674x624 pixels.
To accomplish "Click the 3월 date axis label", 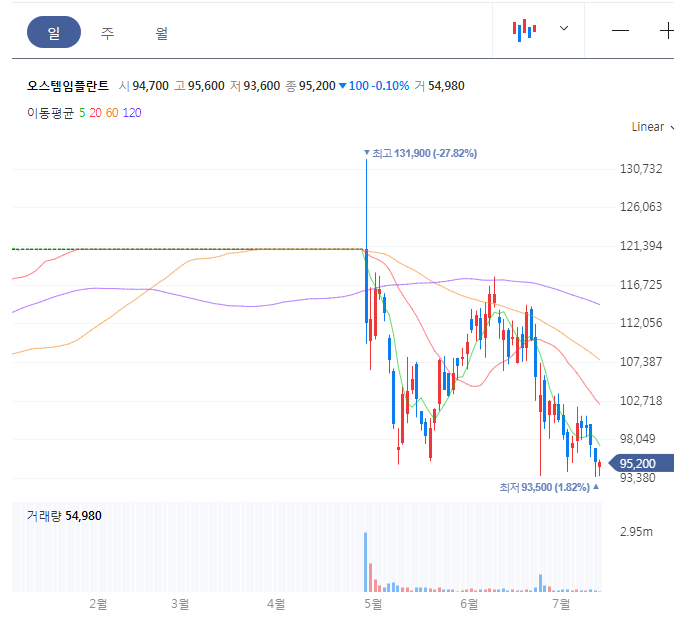I will point(180,604).
